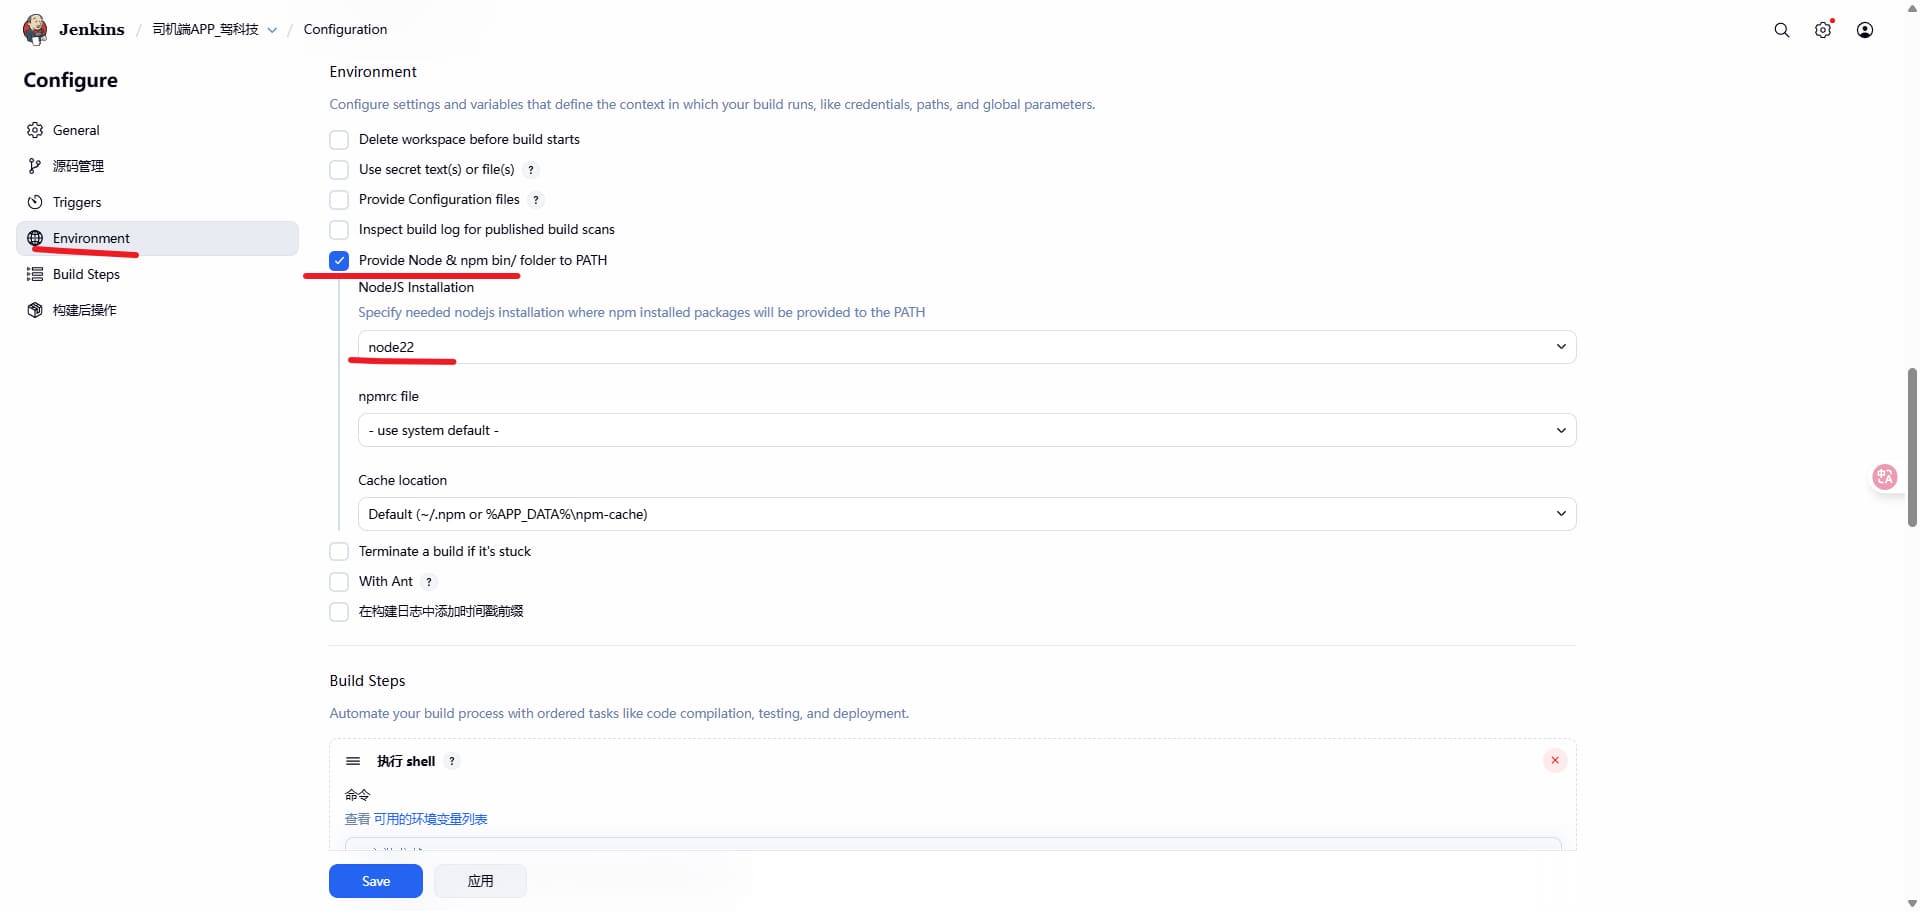The image size is (1920, 911).
Task: Open the NodeJS Installation node22 dropdown
Action: 966,347
